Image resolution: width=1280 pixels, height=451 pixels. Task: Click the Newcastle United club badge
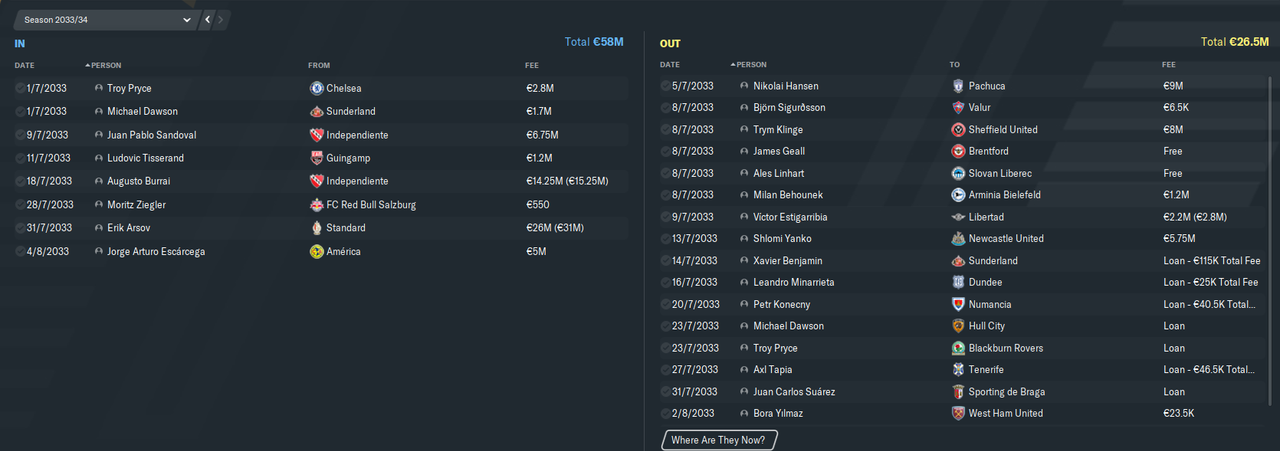pyautogui.click(x=959, y=238)
